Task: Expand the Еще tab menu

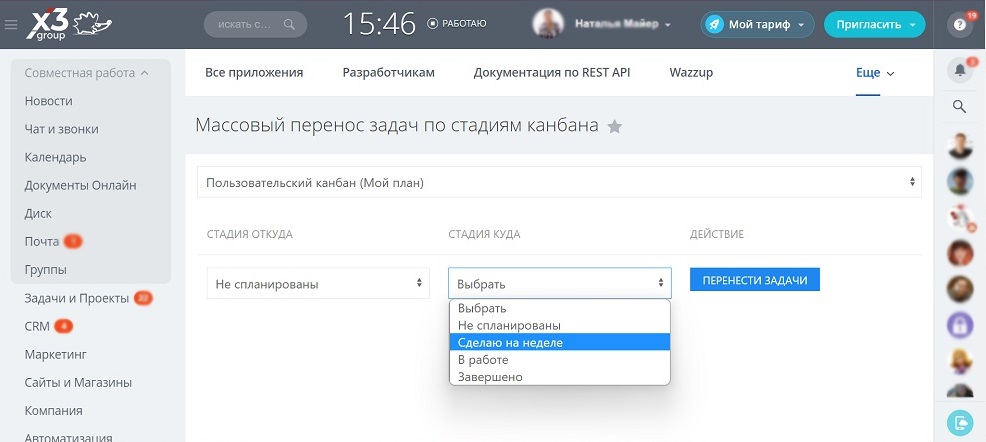Action: point(875,73)
